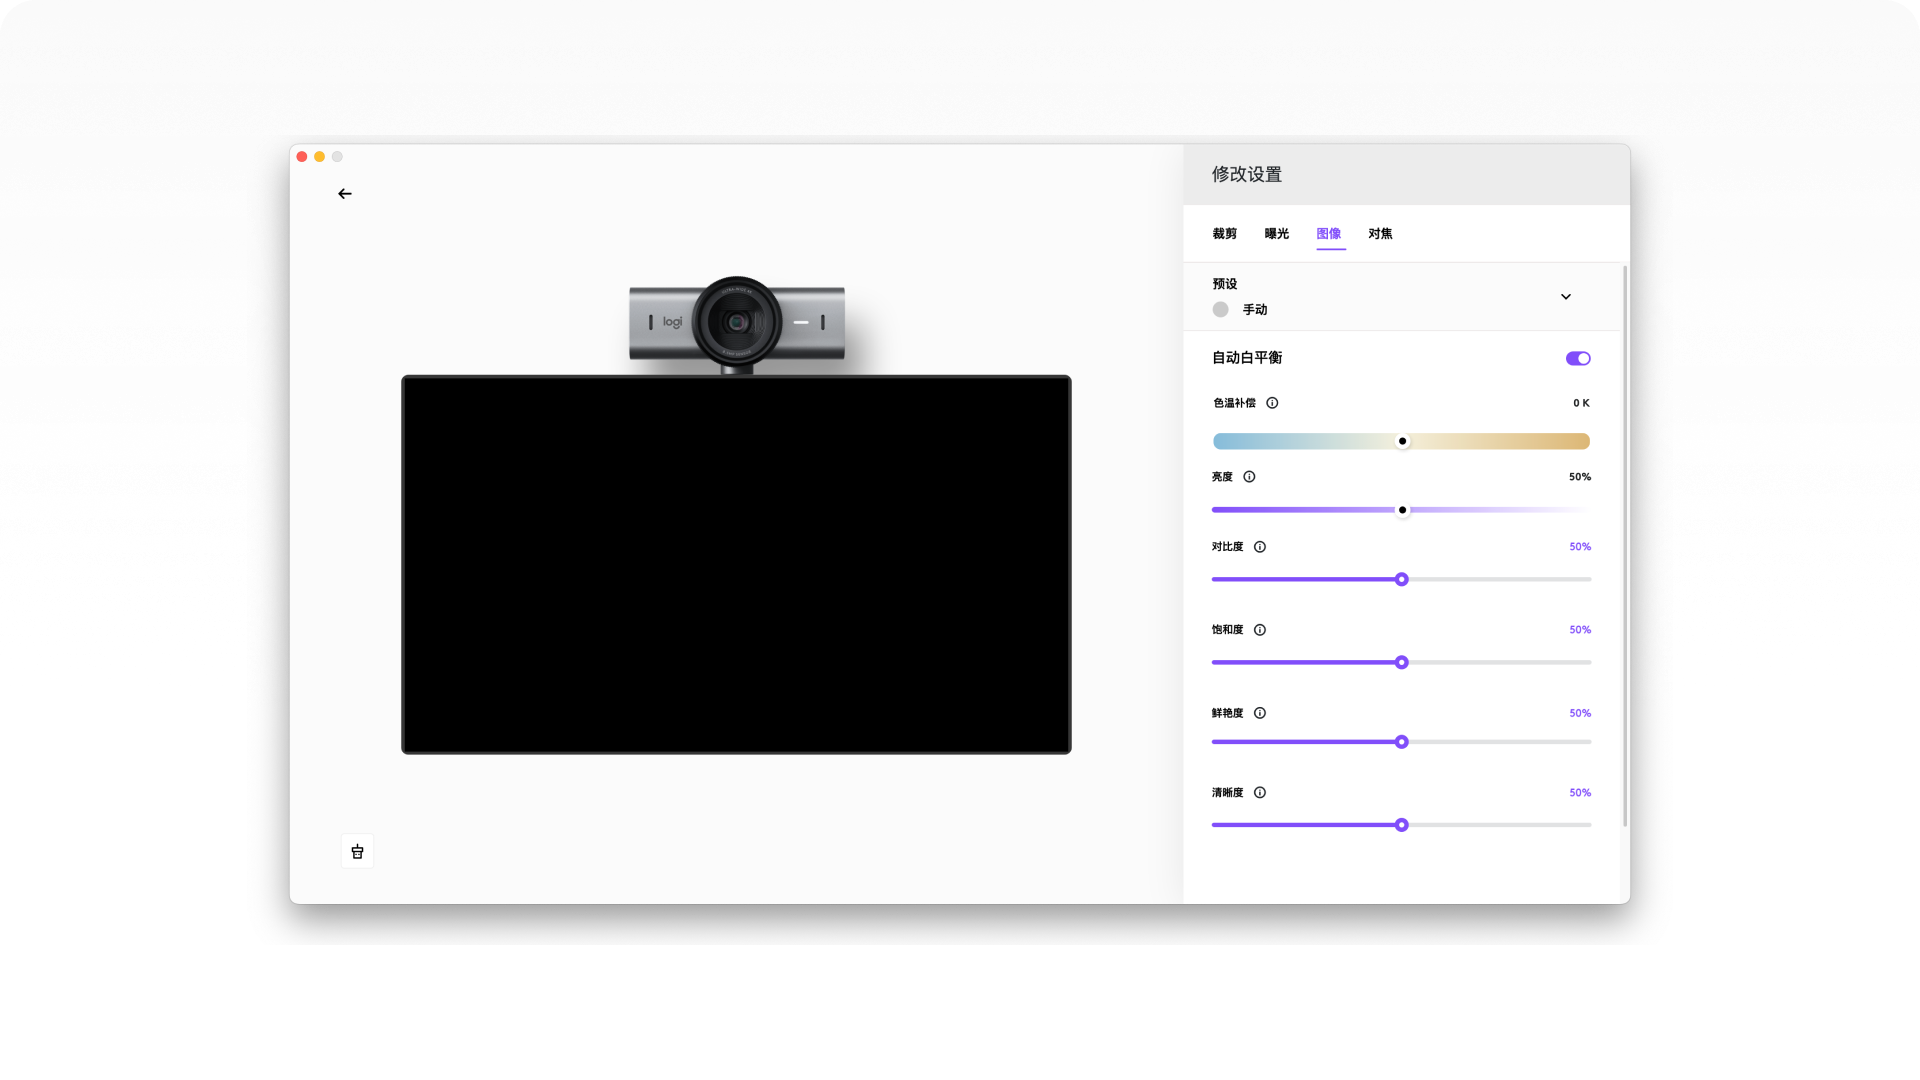Image resolution: width=1920 pixels, height=1080 pixels.
Task: Click the 饱和度 slider handle
Action: click(1402, 663)
